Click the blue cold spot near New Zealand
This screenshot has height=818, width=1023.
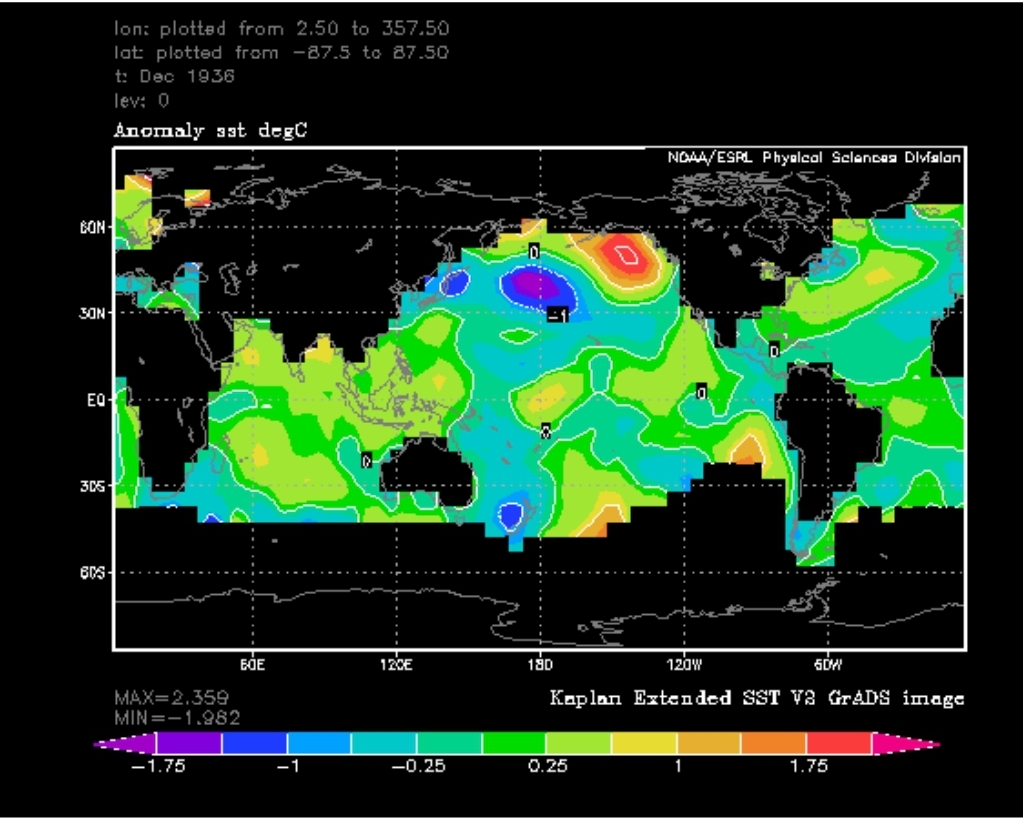(x=511, y=515)
